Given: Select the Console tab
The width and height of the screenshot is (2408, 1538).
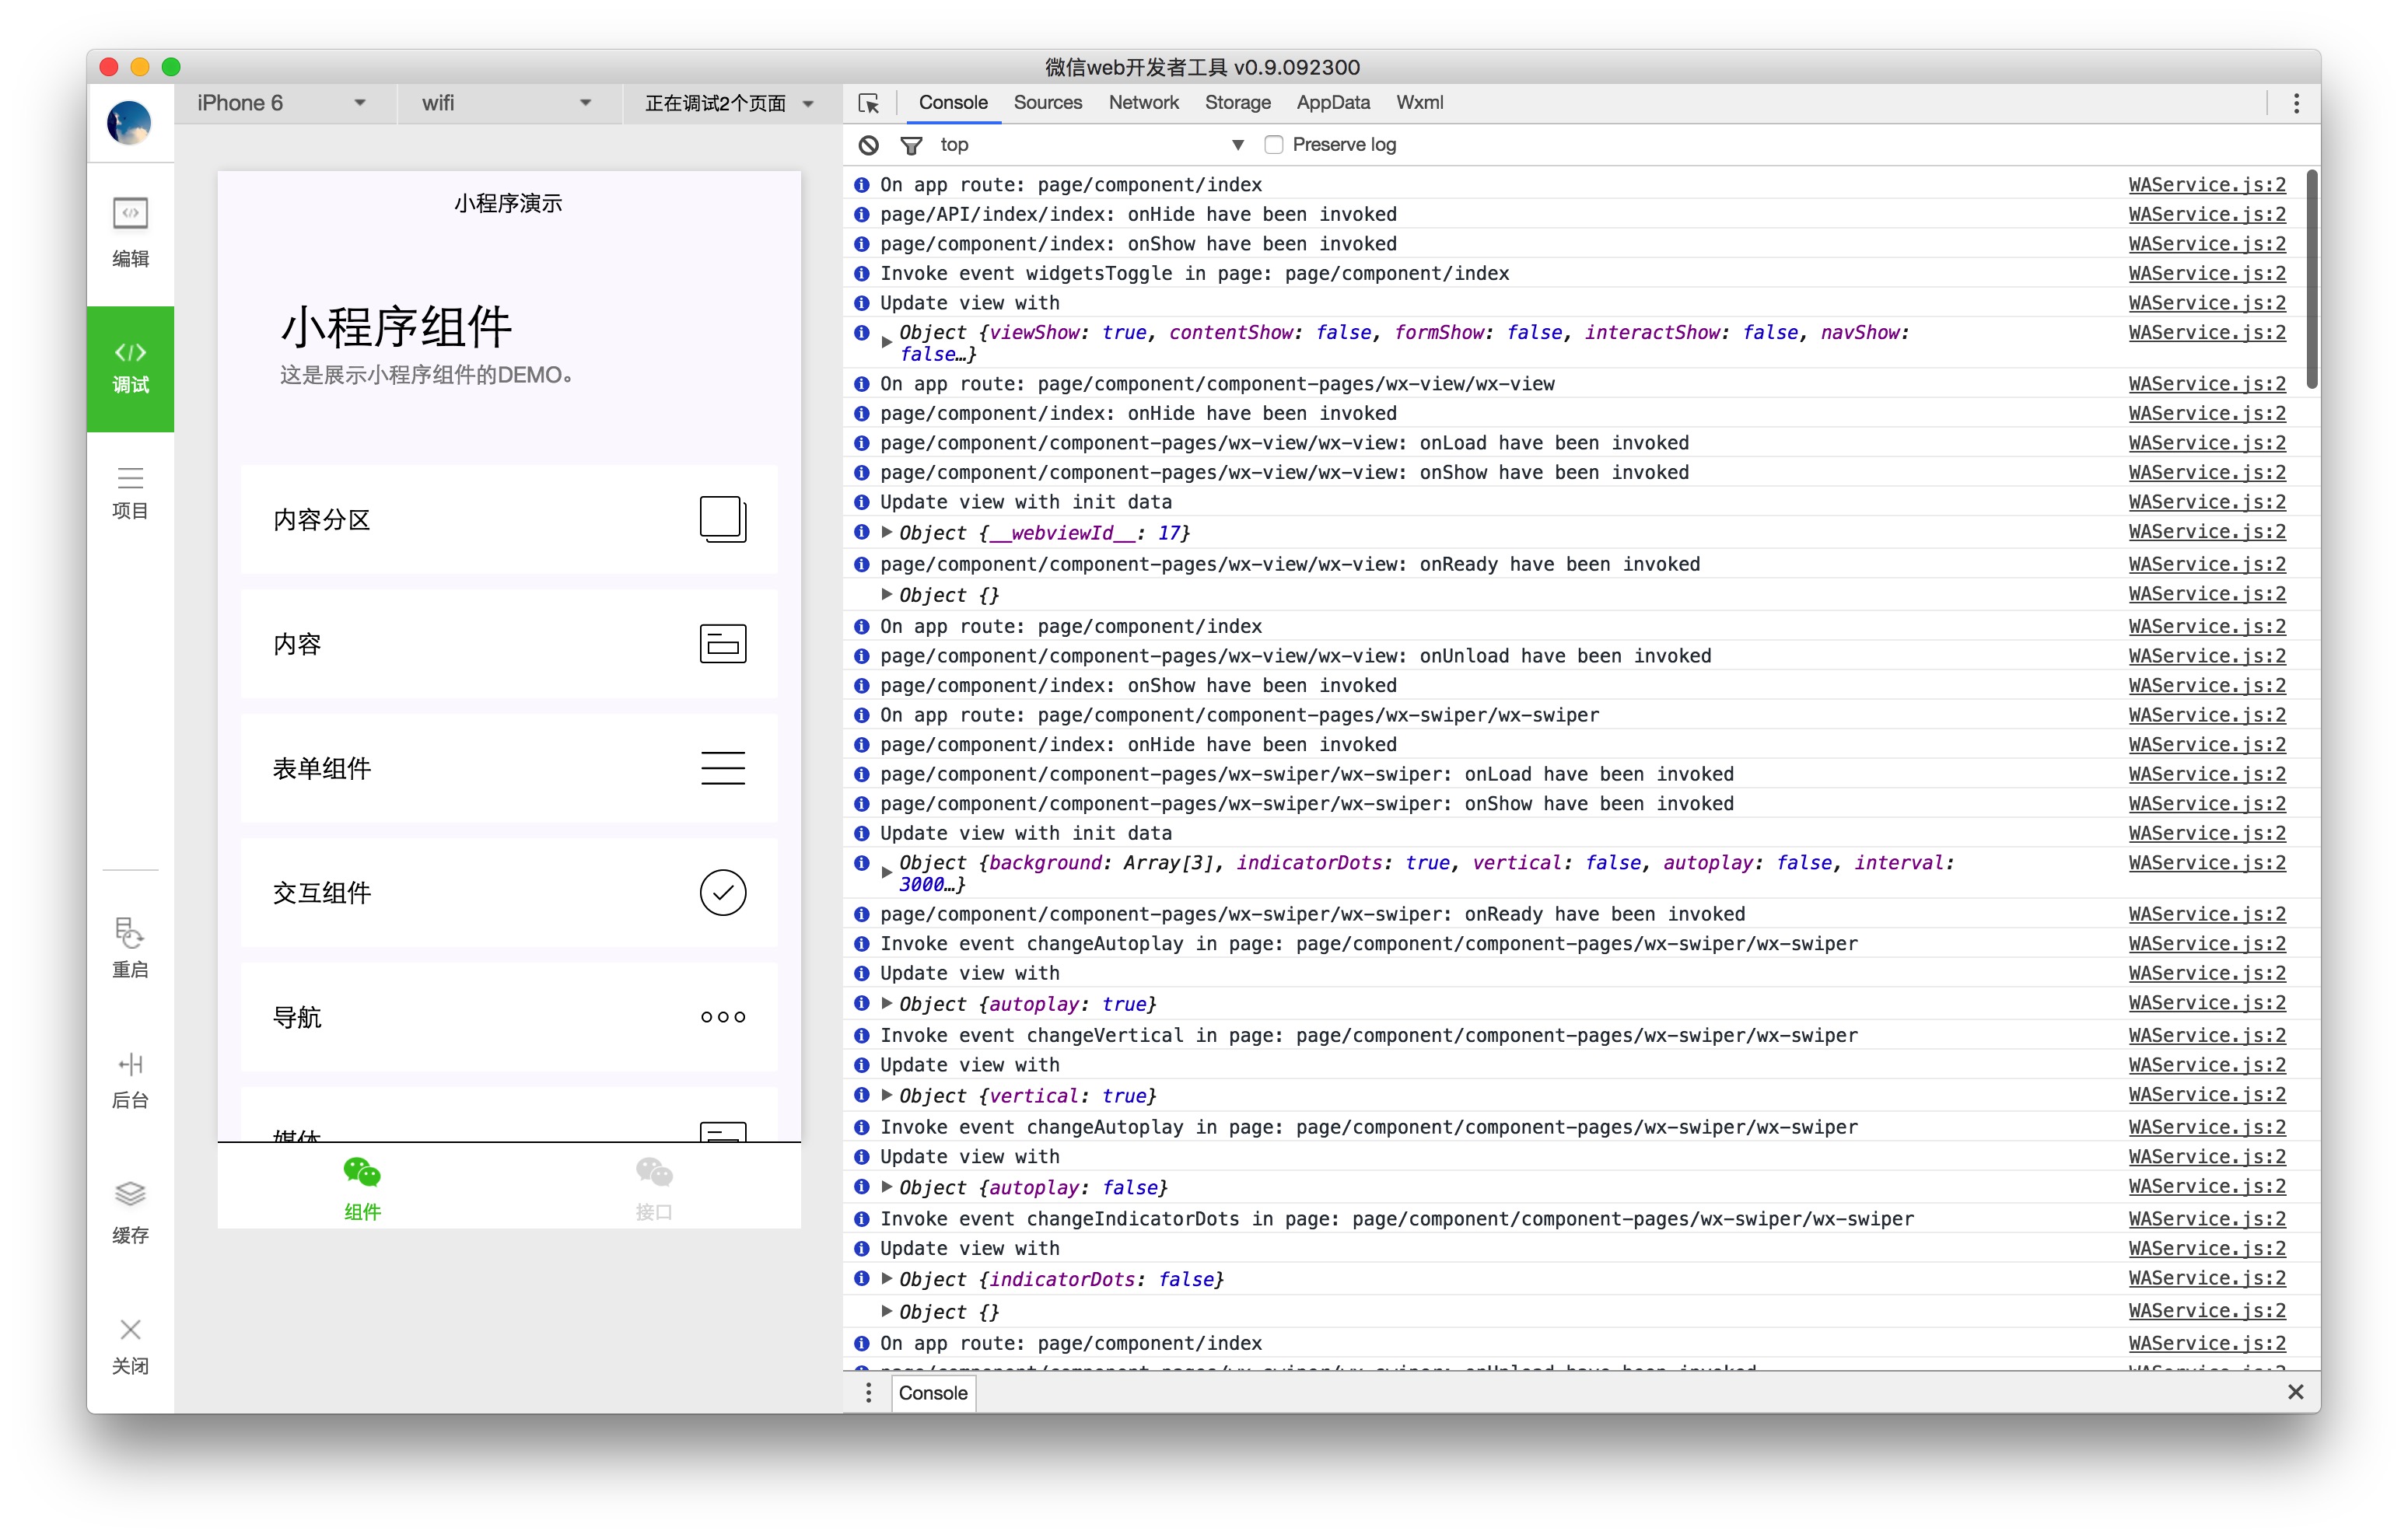Looking at the screenshot, I should point(948,102).
